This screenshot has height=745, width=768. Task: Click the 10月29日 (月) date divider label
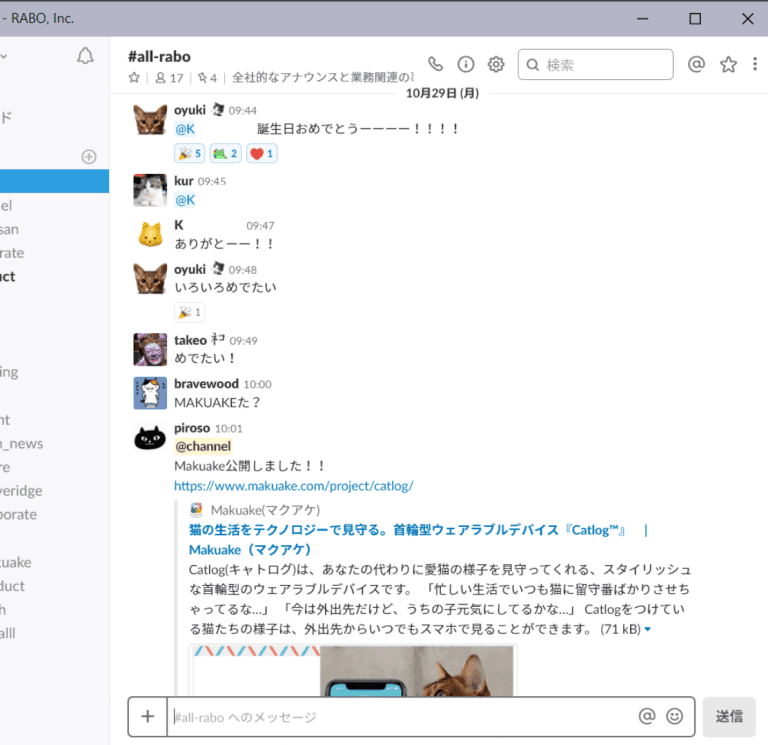pyautogui.click(x=442, y=93)
